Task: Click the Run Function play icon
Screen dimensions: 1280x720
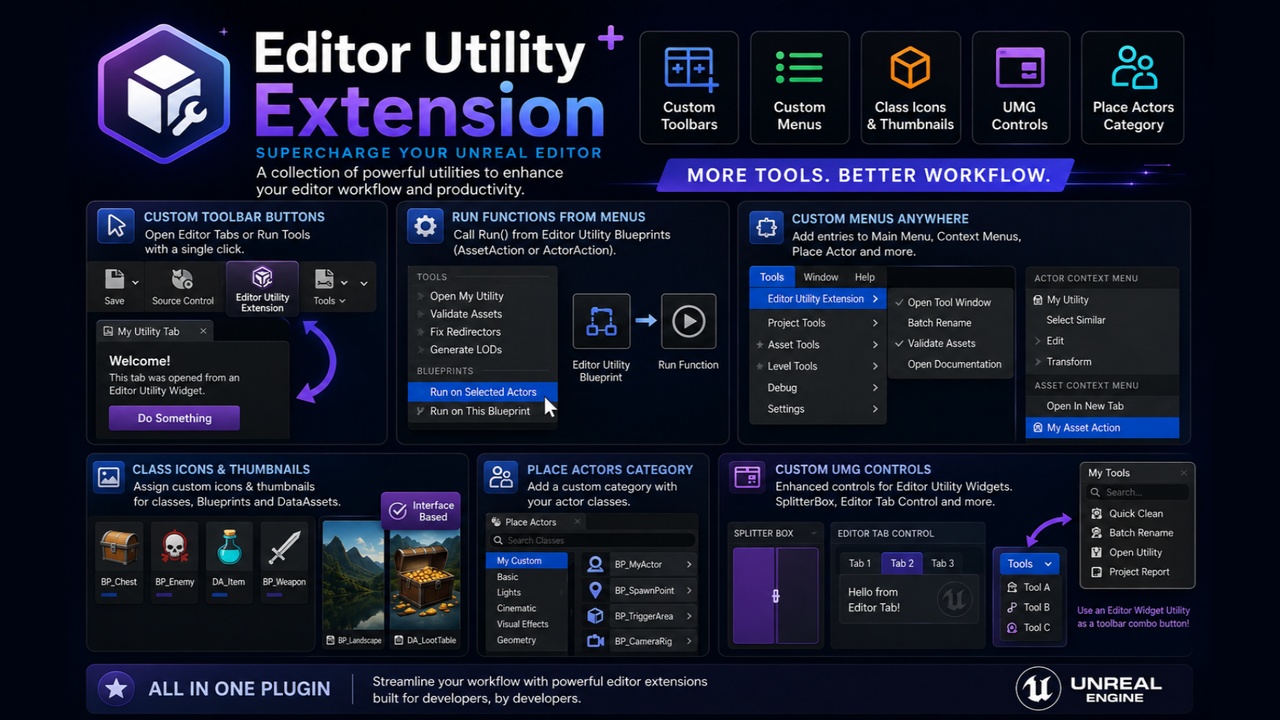Action: (x=688, y=321)
